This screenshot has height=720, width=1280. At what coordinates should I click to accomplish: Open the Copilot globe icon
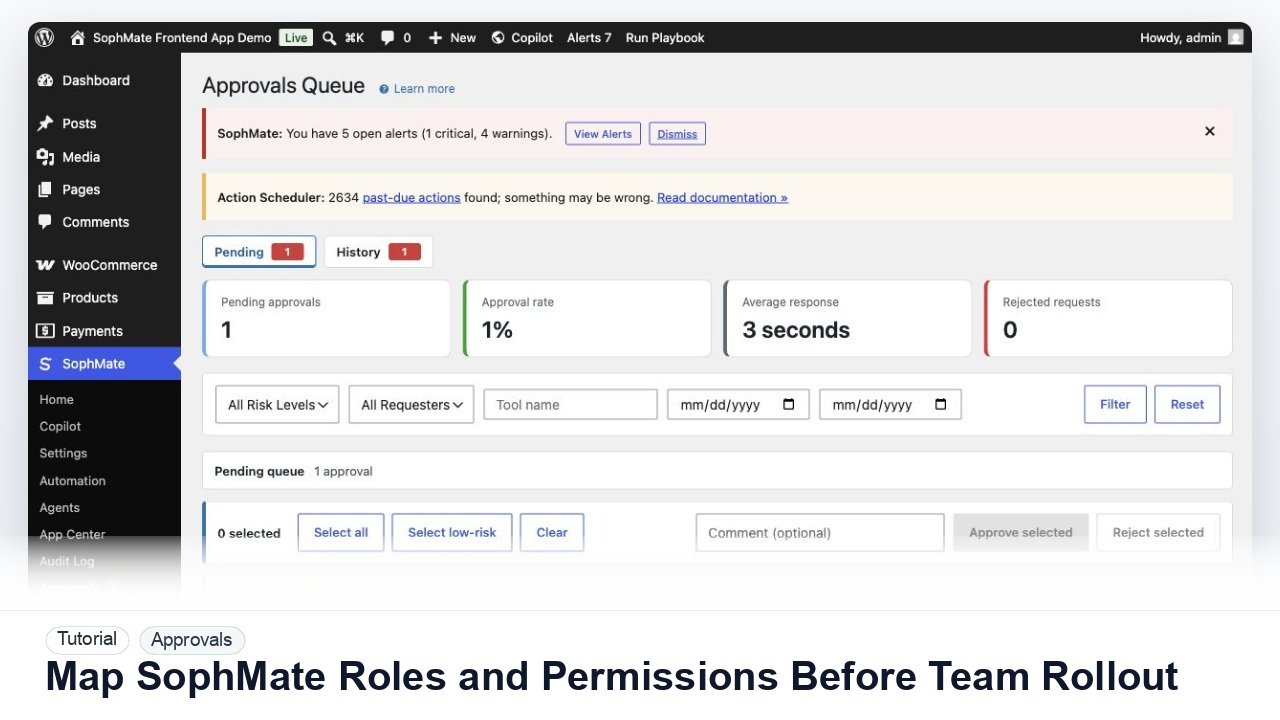pyautogui.click(x=498, y=38)
